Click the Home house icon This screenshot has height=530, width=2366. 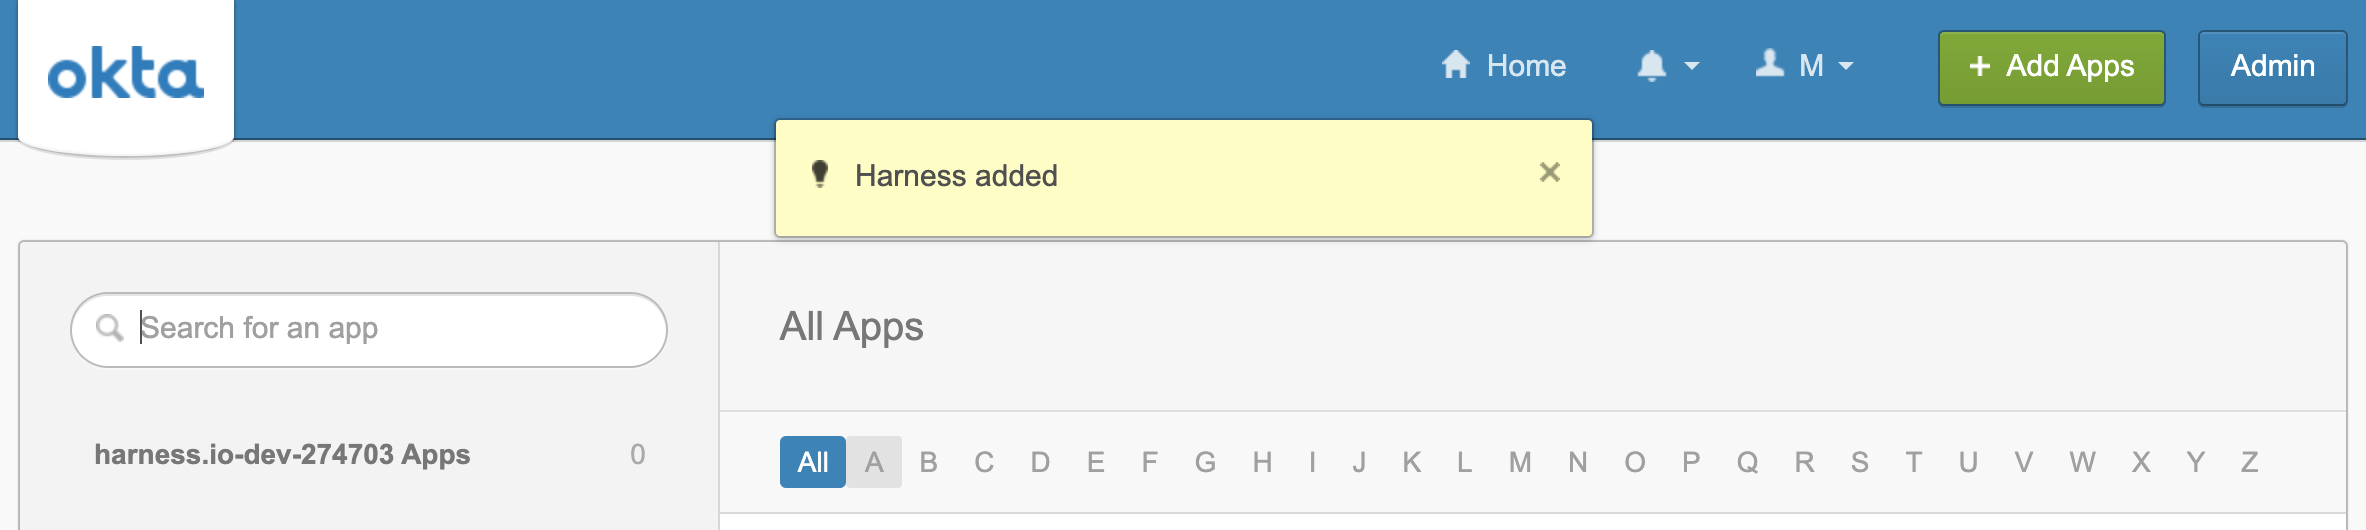1456,65
